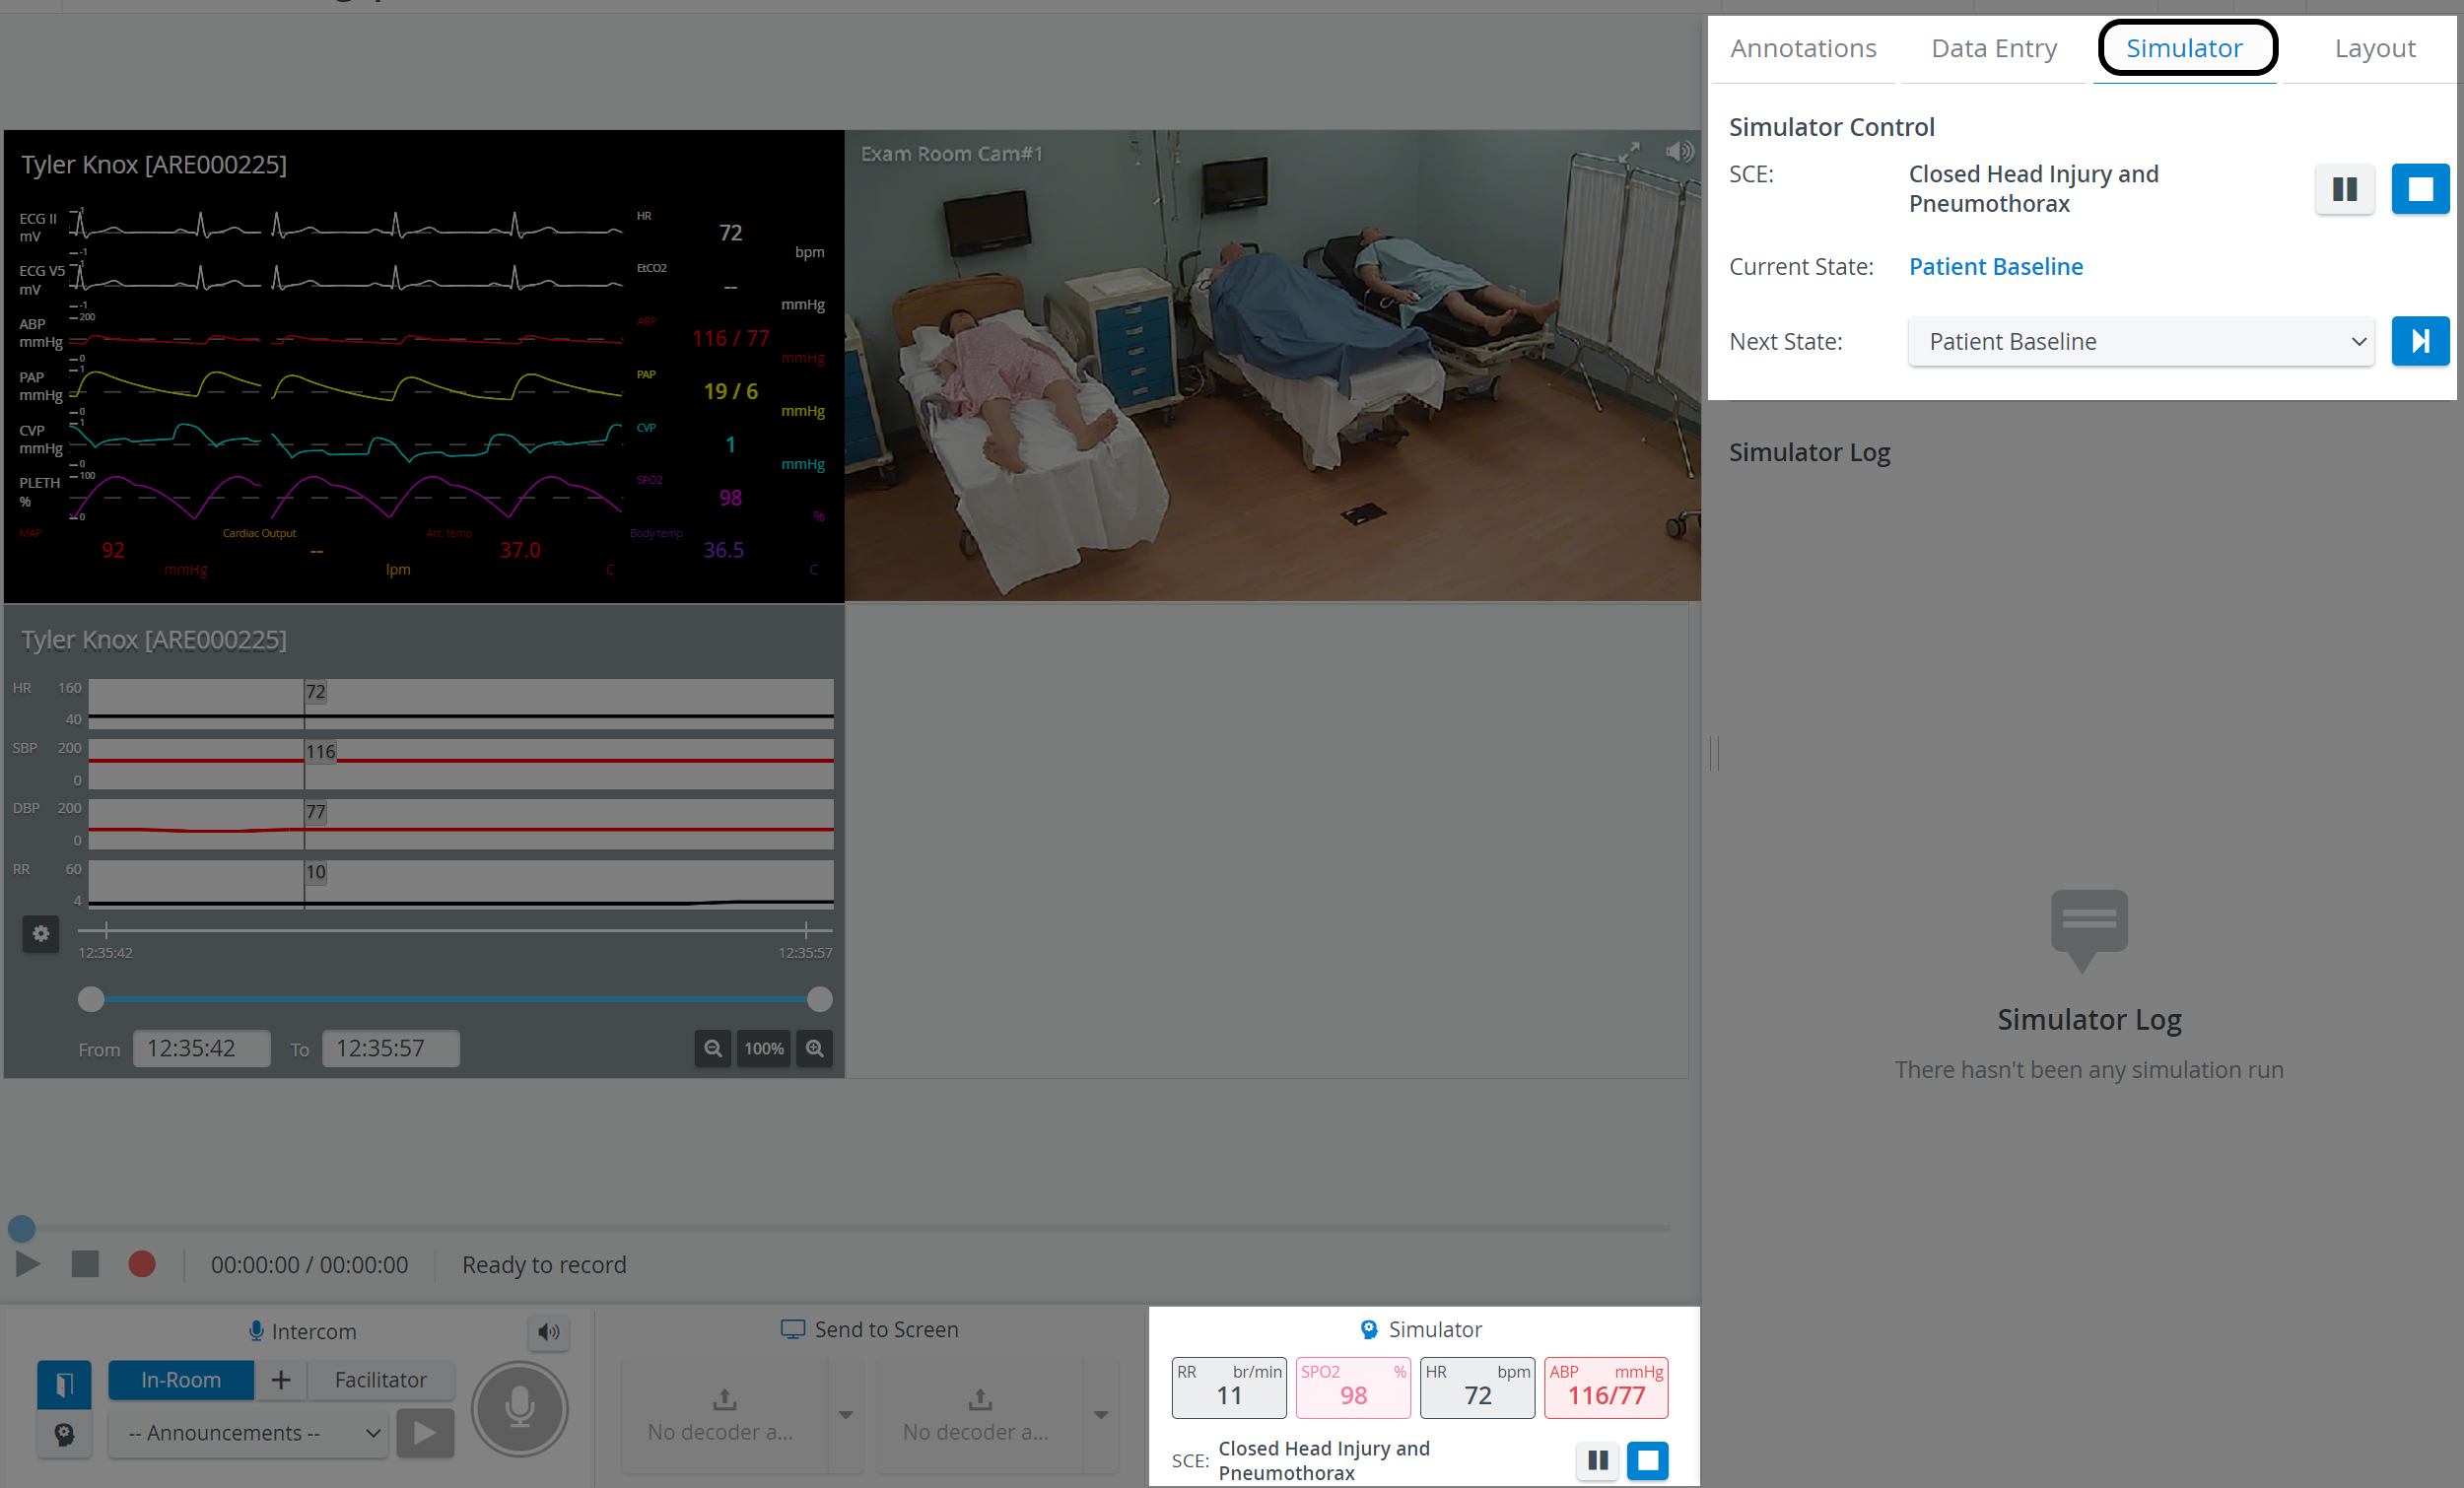Start recording with the red record button
The height and width of the screenshot is (1488, 2464).
142,1264
